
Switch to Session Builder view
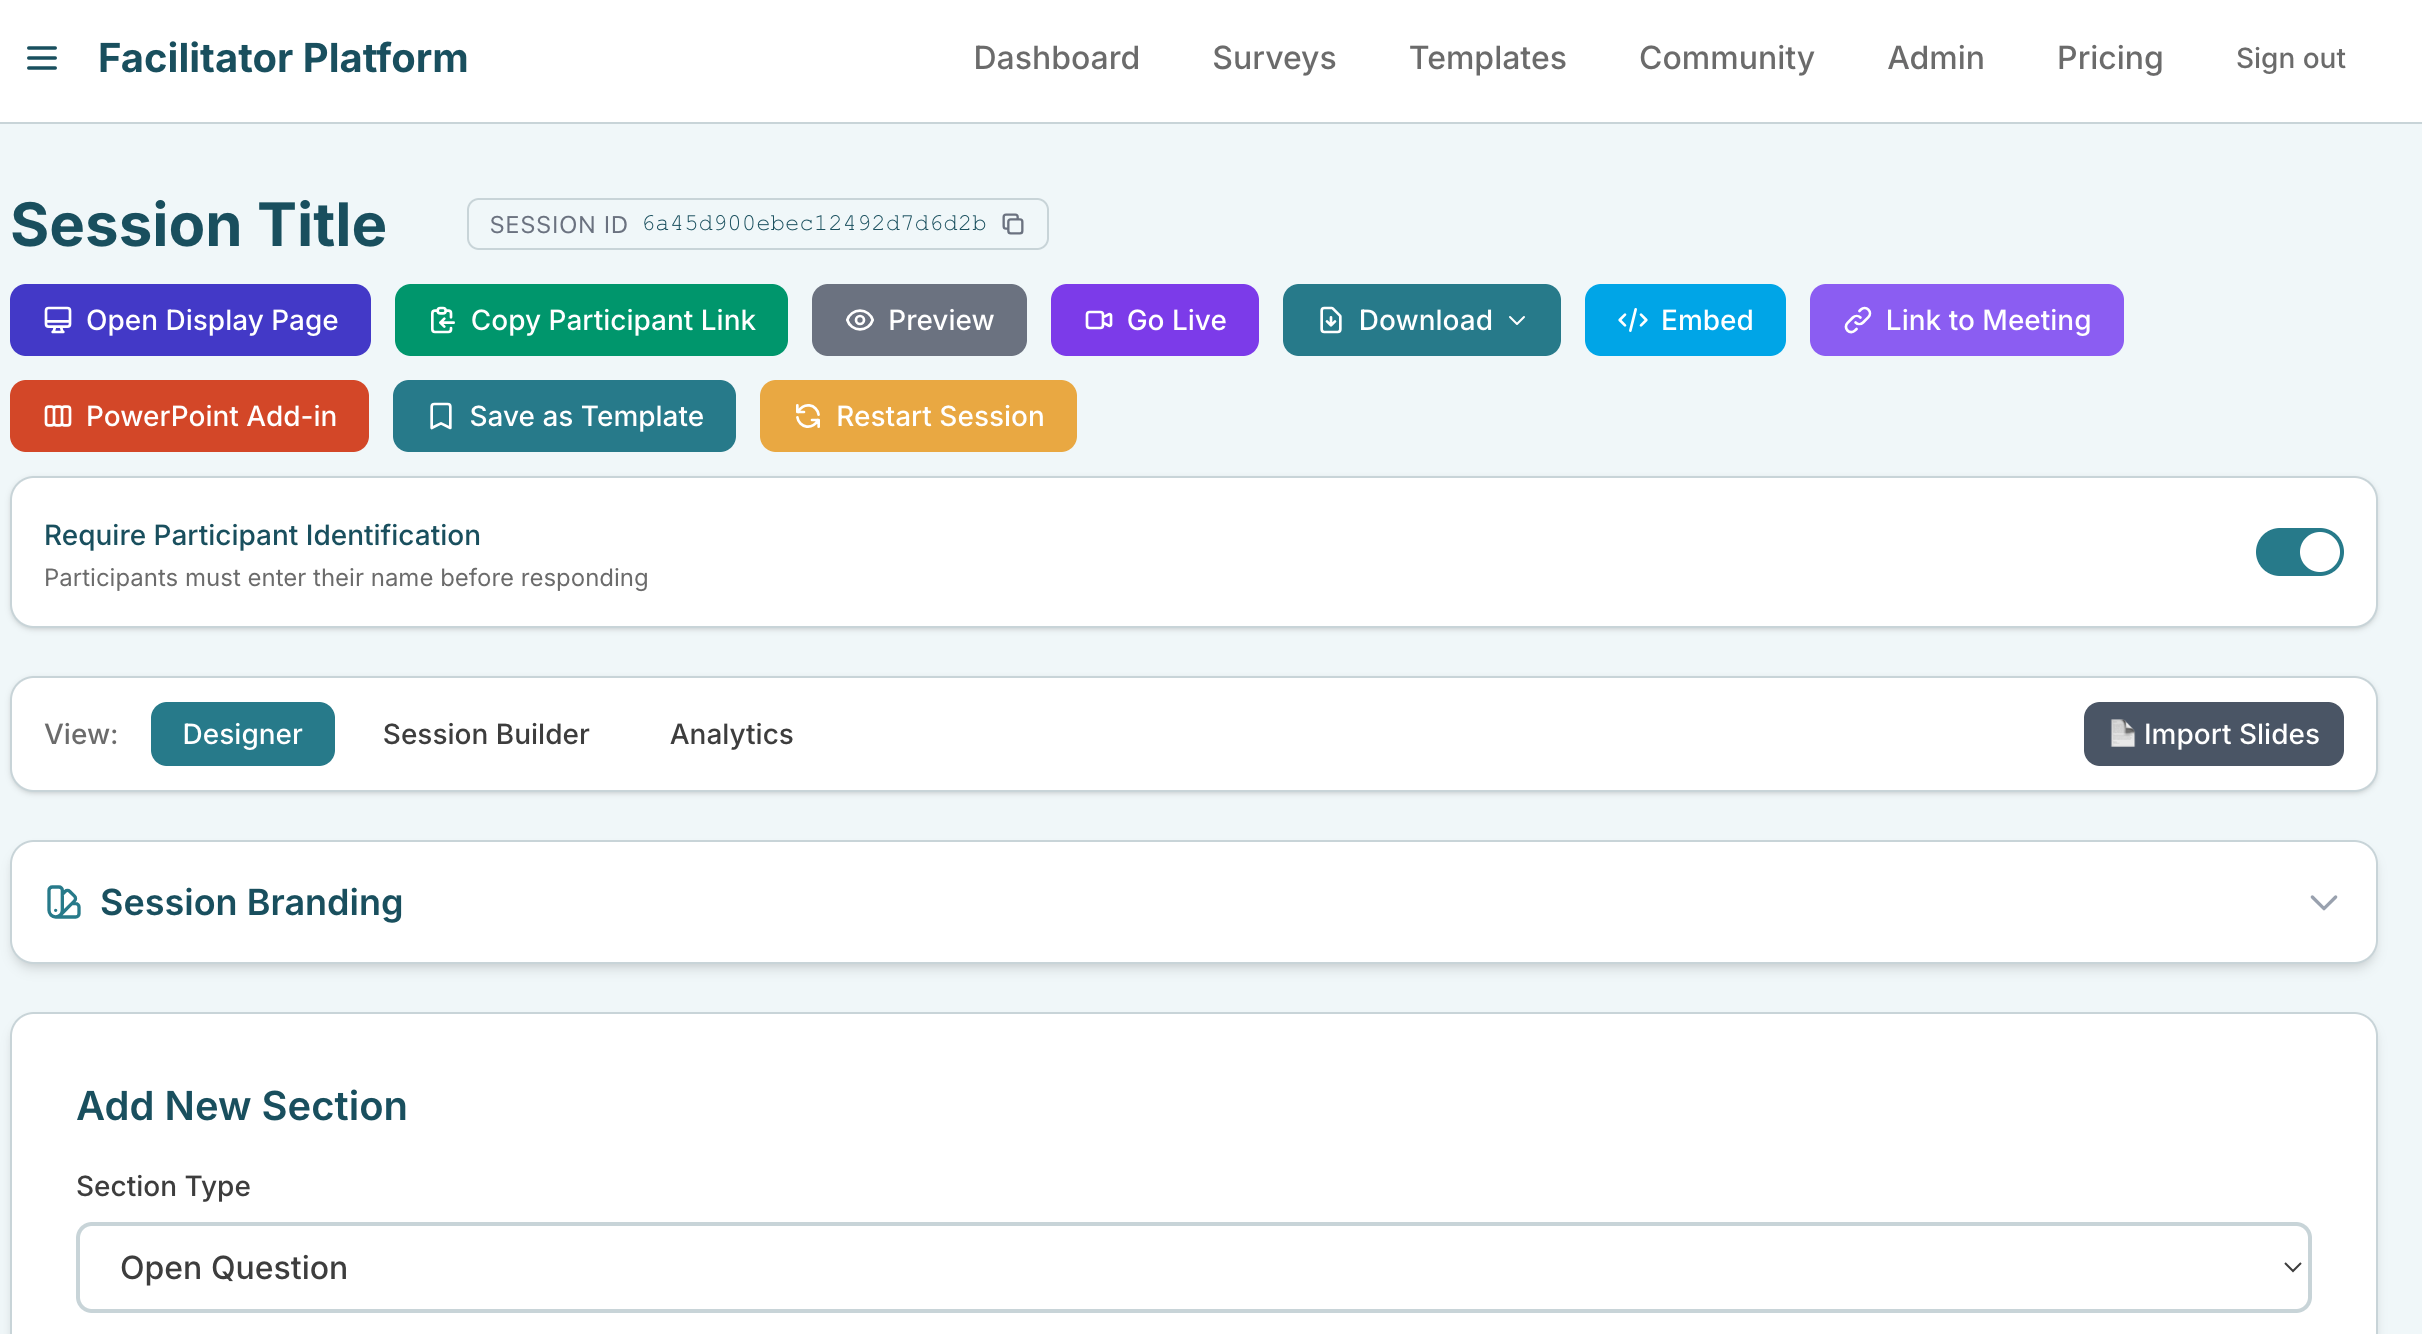(x=486, y=734)
